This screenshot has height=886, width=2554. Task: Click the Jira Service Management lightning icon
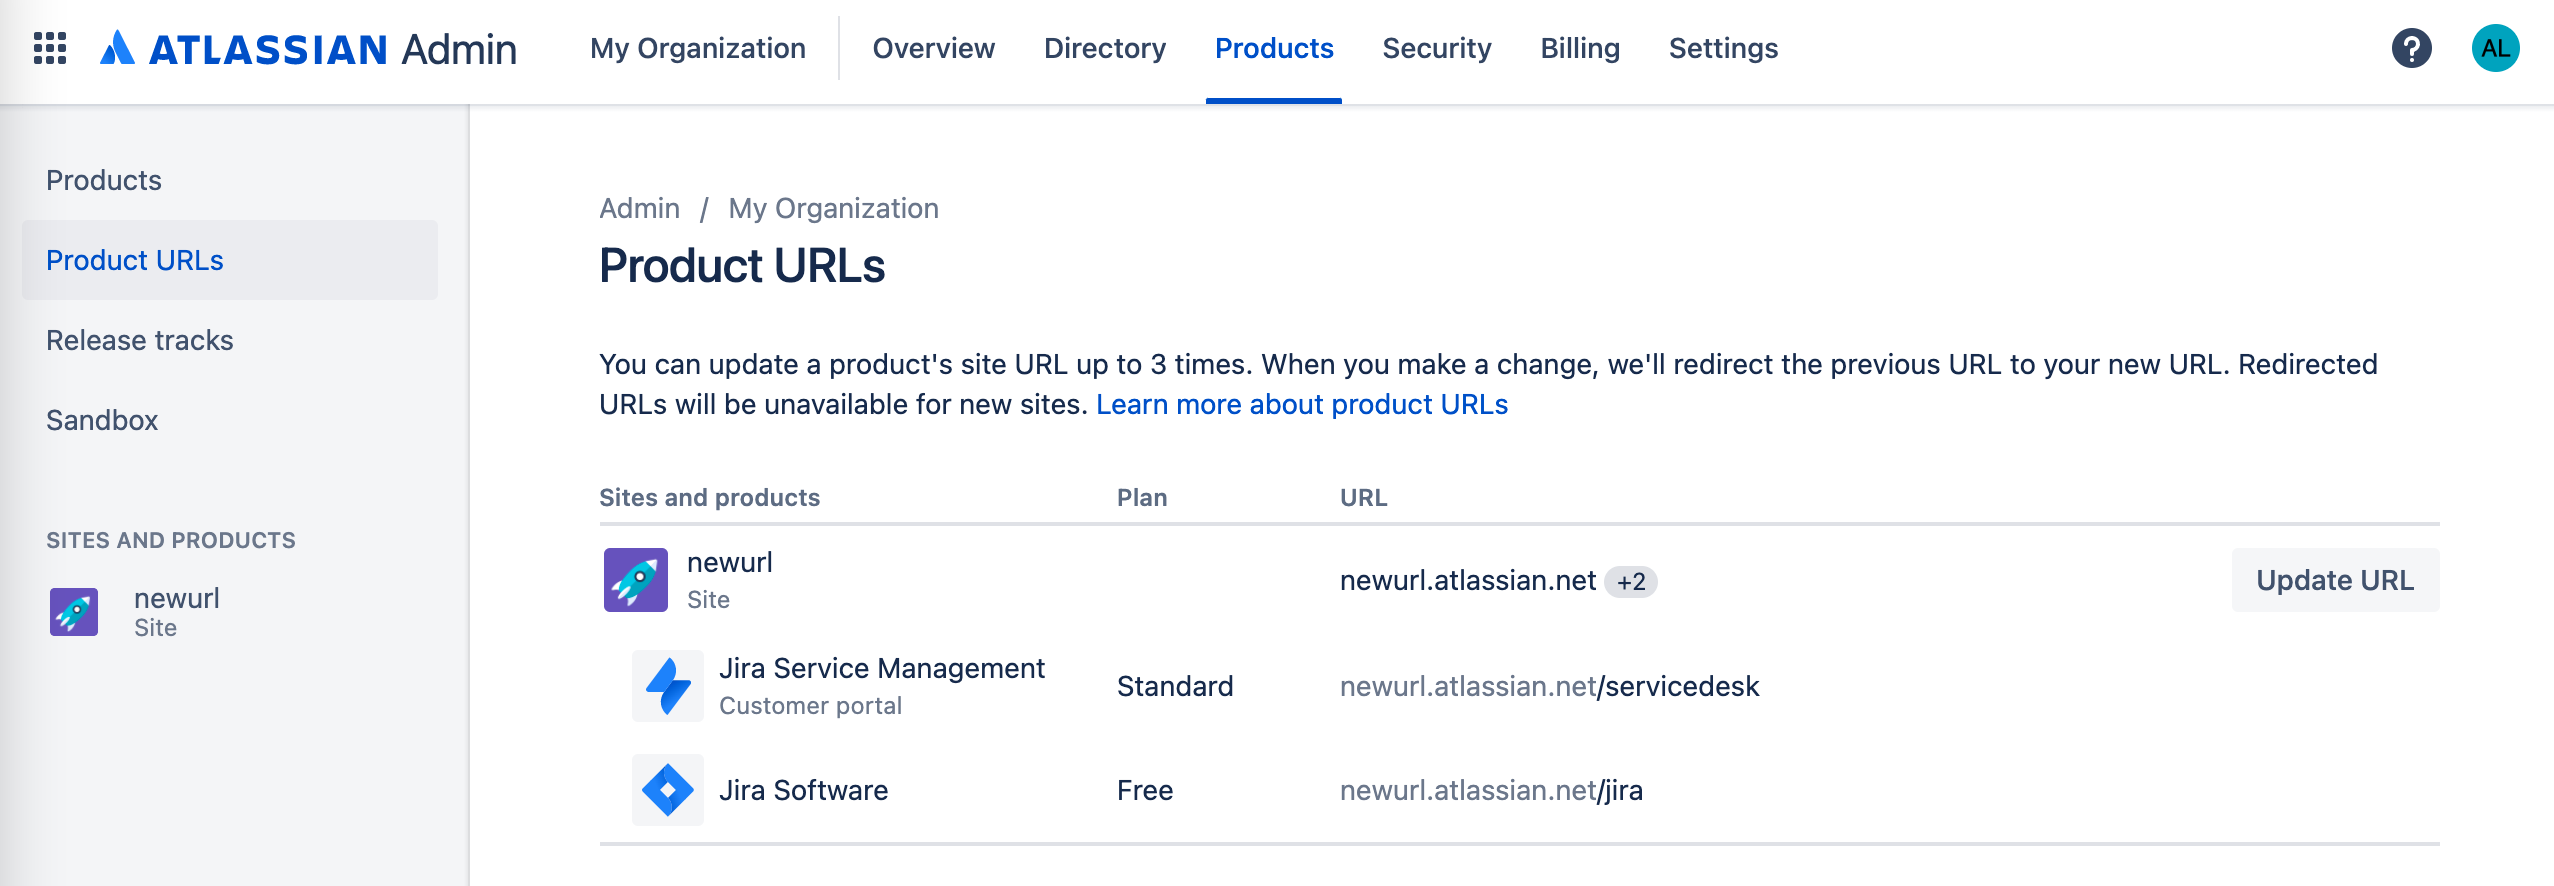tap(668, 686)
